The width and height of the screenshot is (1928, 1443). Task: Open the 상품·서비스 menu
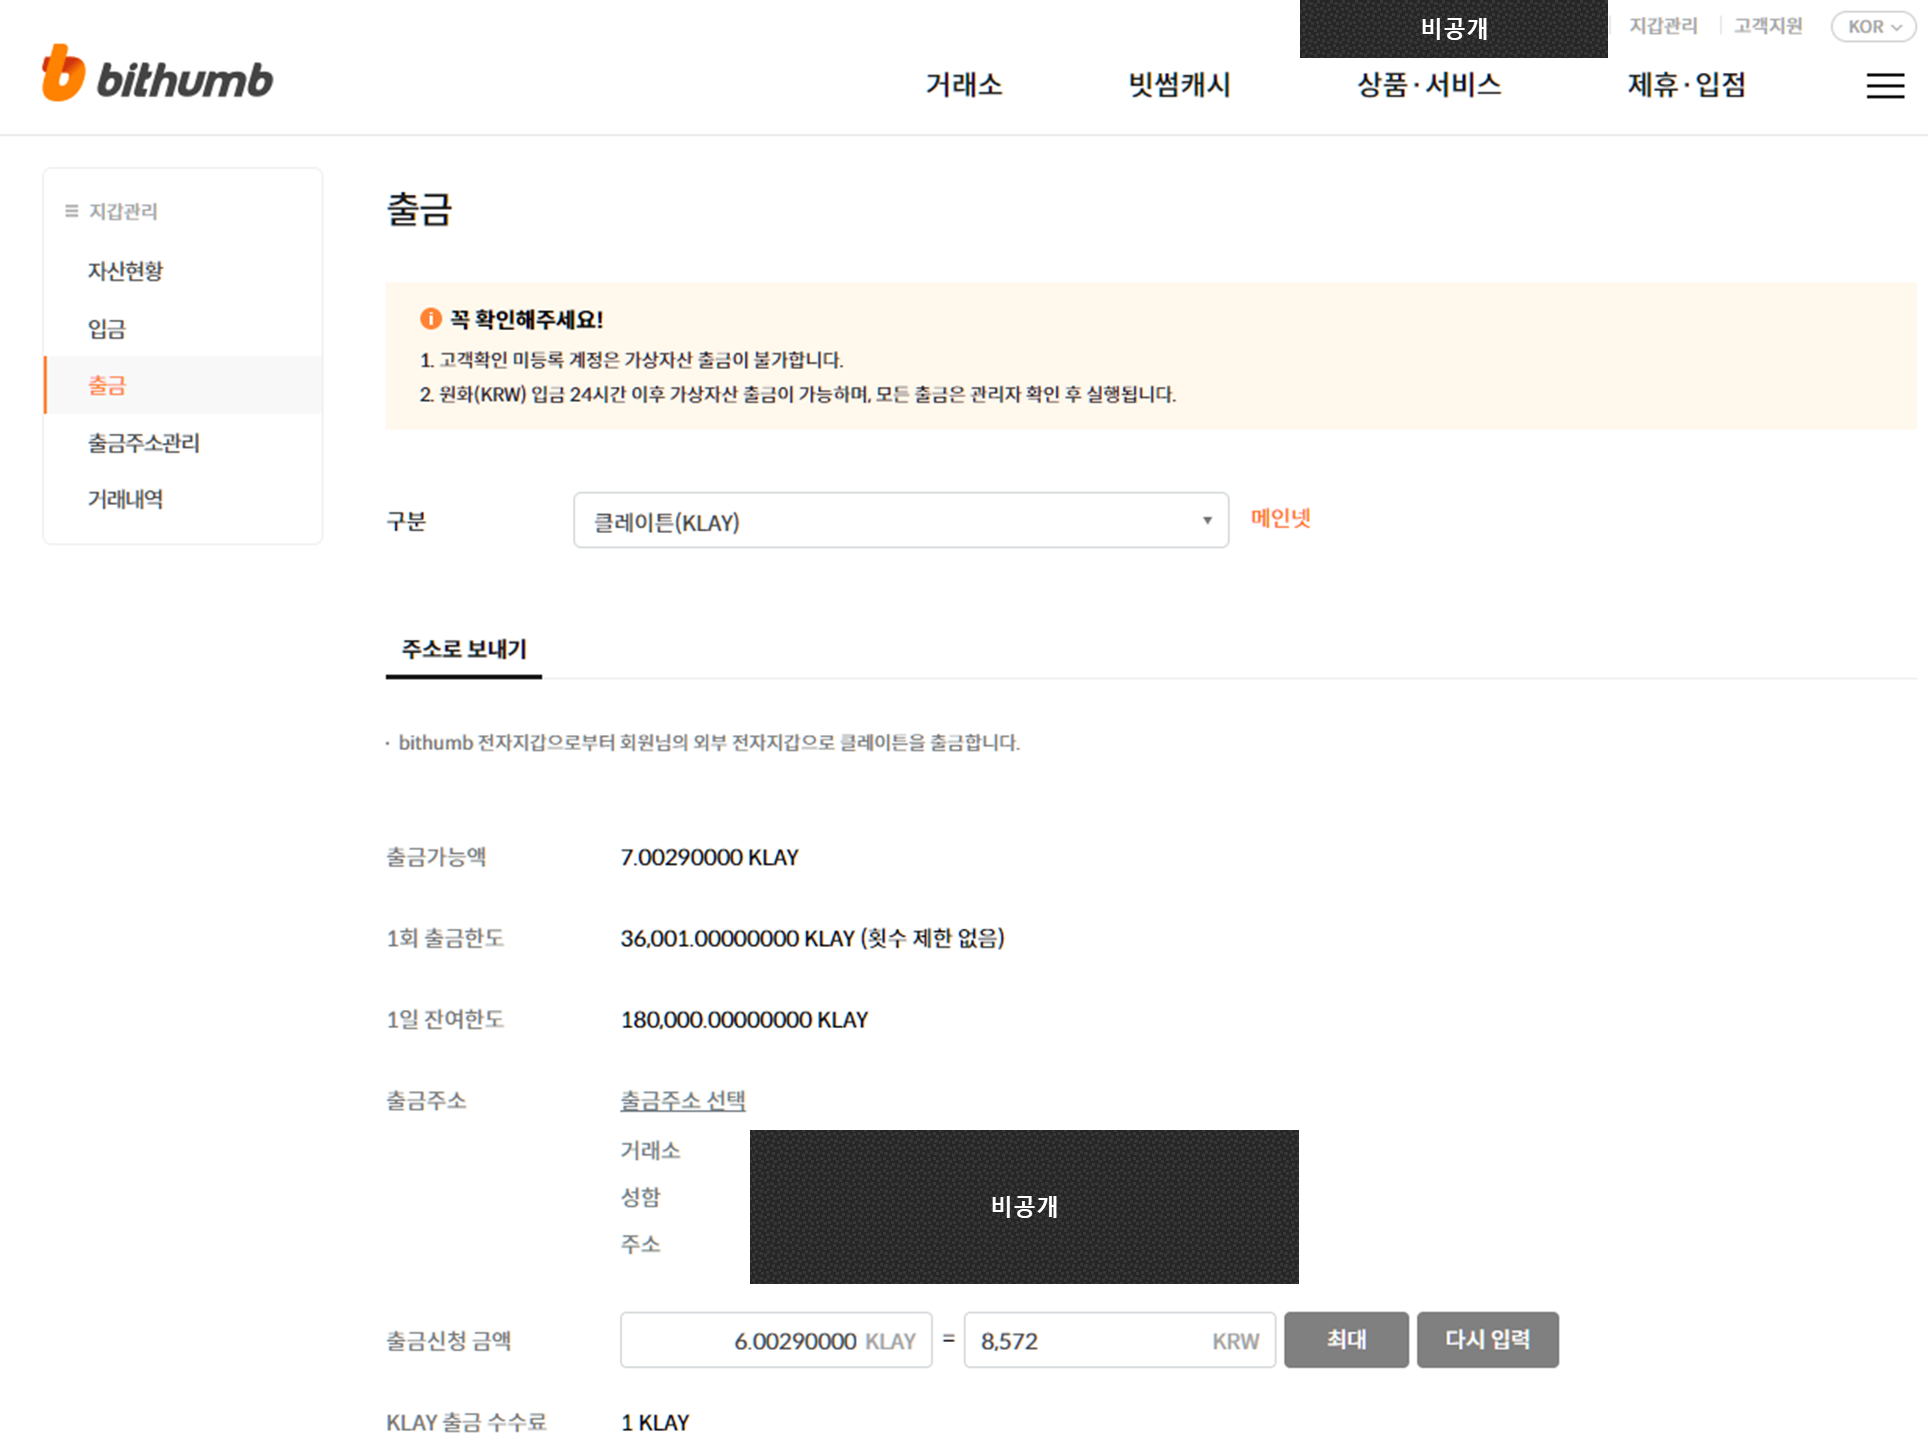[x=1428, y=85]
